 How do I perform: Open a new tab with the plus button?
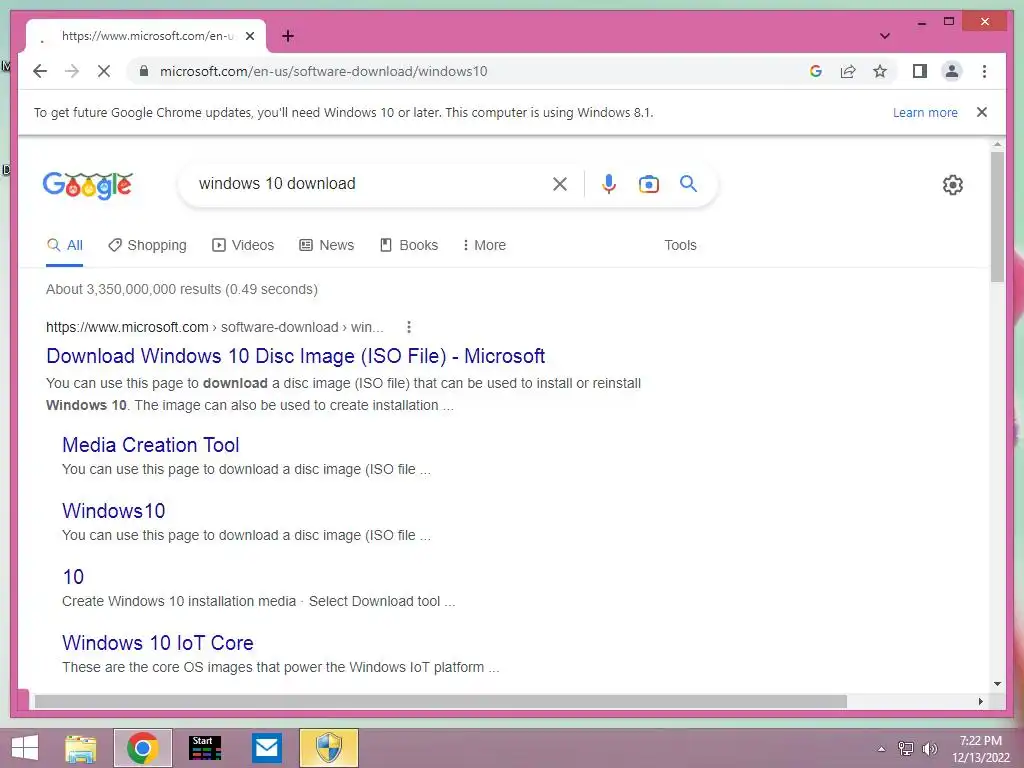[288, 36]
